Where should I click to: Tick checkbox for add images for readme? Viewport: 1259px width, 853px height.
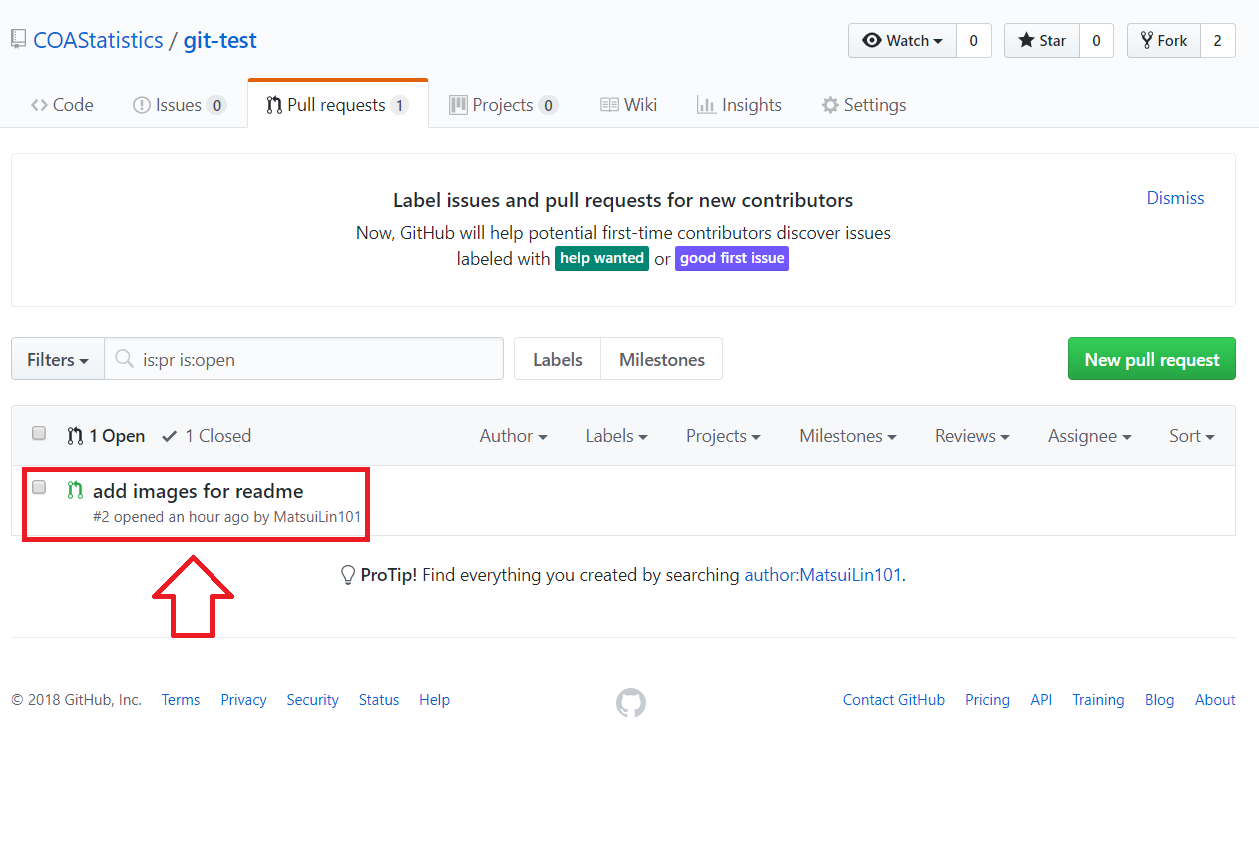[x=39, y=487]
